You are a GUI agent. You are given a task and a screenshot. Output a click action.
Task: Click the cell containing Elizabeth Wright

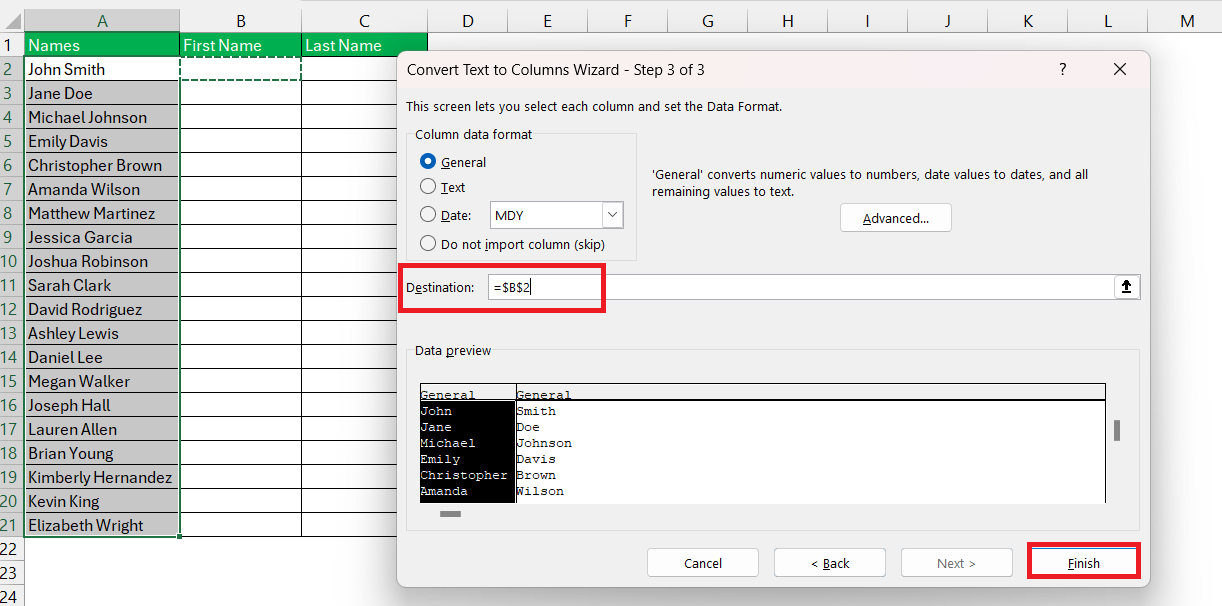pyautogui.click(x=102, y=525)
